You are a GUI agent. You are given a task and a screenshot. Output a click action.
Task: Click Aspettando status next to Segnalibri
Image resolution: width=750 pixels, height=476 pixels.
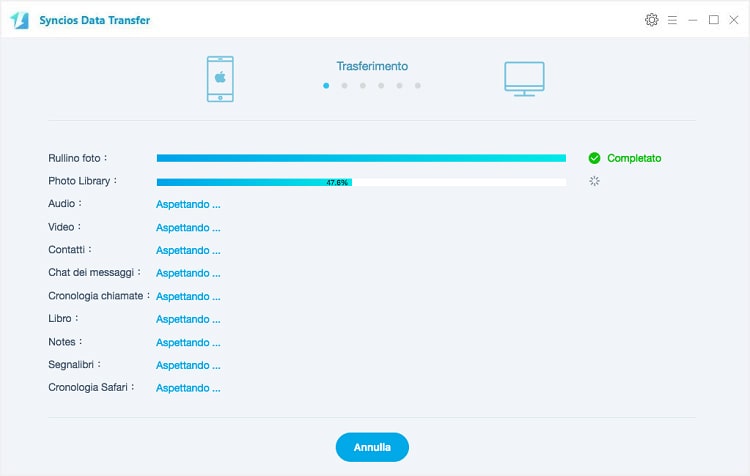pos(188,365)
